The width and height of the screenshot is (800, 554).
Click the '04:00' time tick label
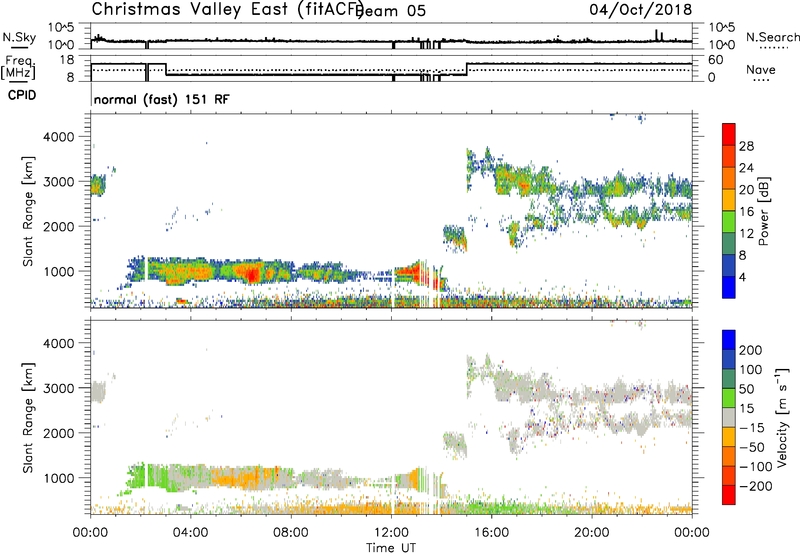click(191, 533)
